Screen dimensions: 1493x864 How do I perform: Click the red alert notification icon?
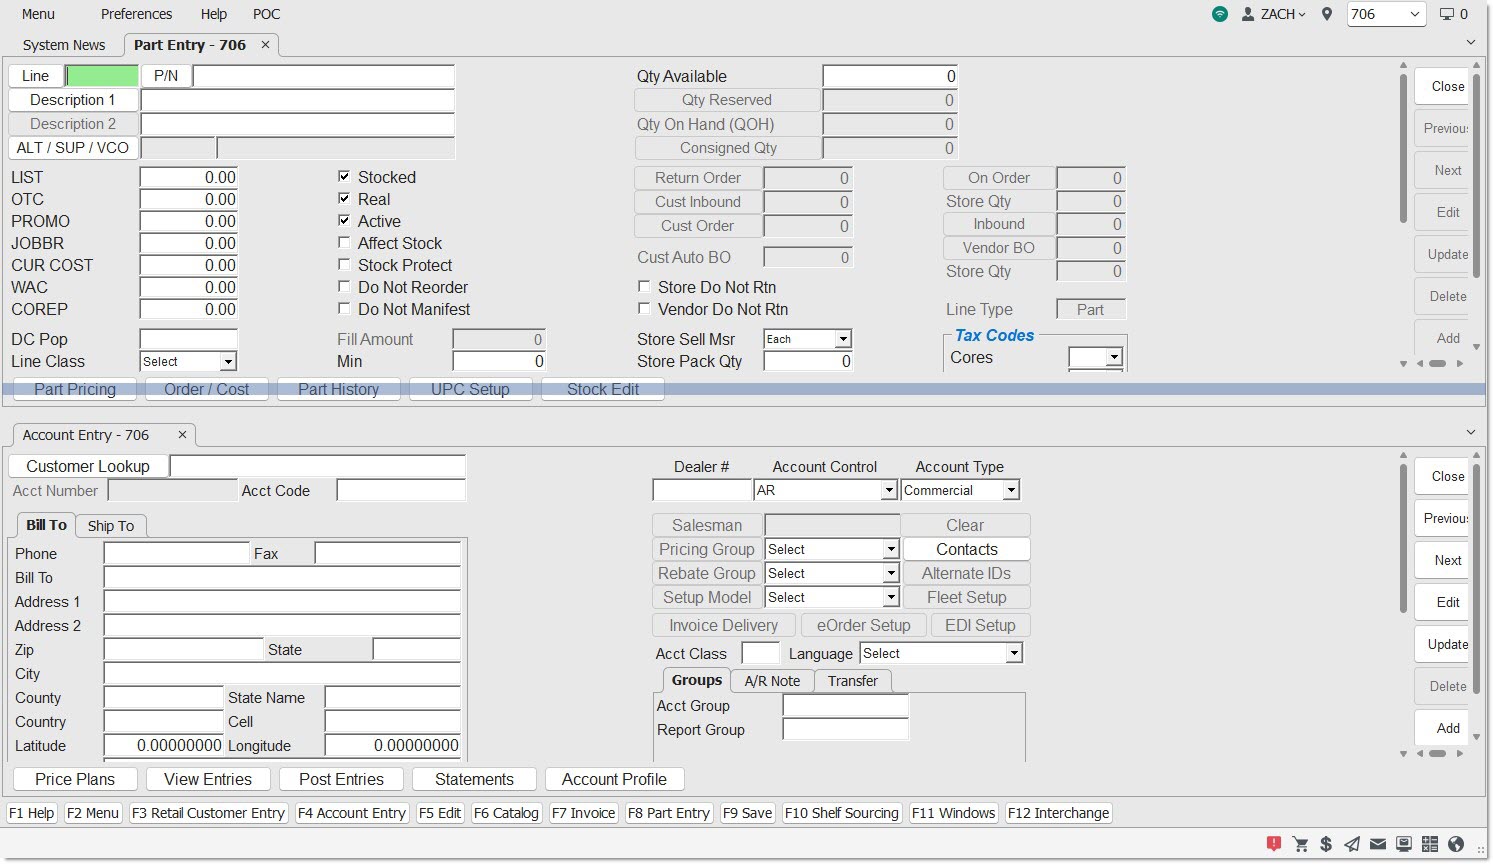(x=1273, y=844)
